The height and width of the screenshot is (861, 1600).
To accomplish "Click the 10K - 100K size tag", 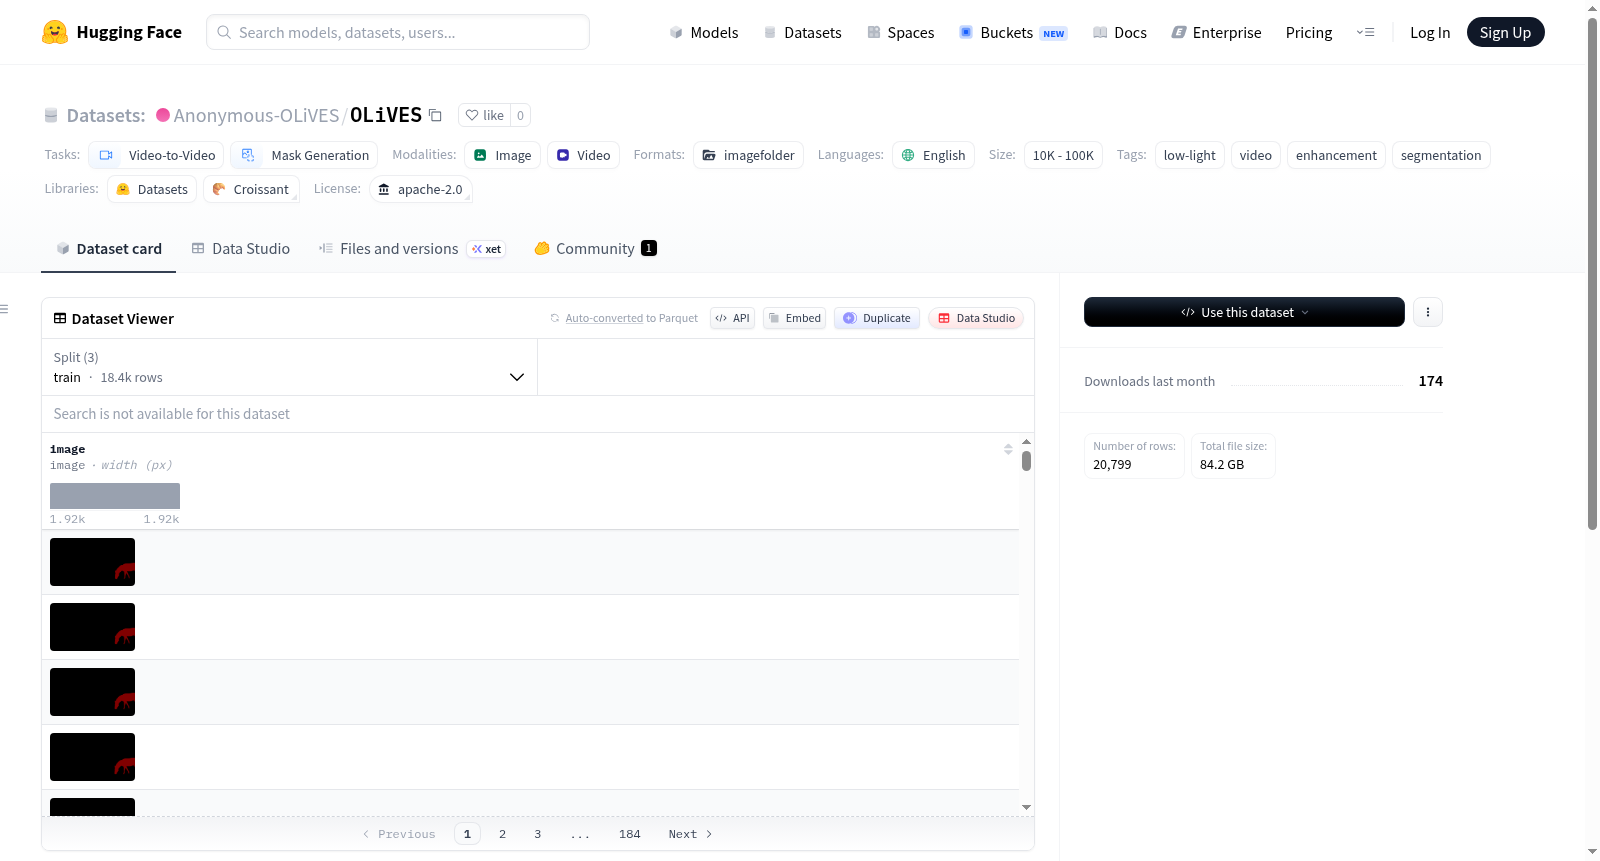I will [1063, 155].
